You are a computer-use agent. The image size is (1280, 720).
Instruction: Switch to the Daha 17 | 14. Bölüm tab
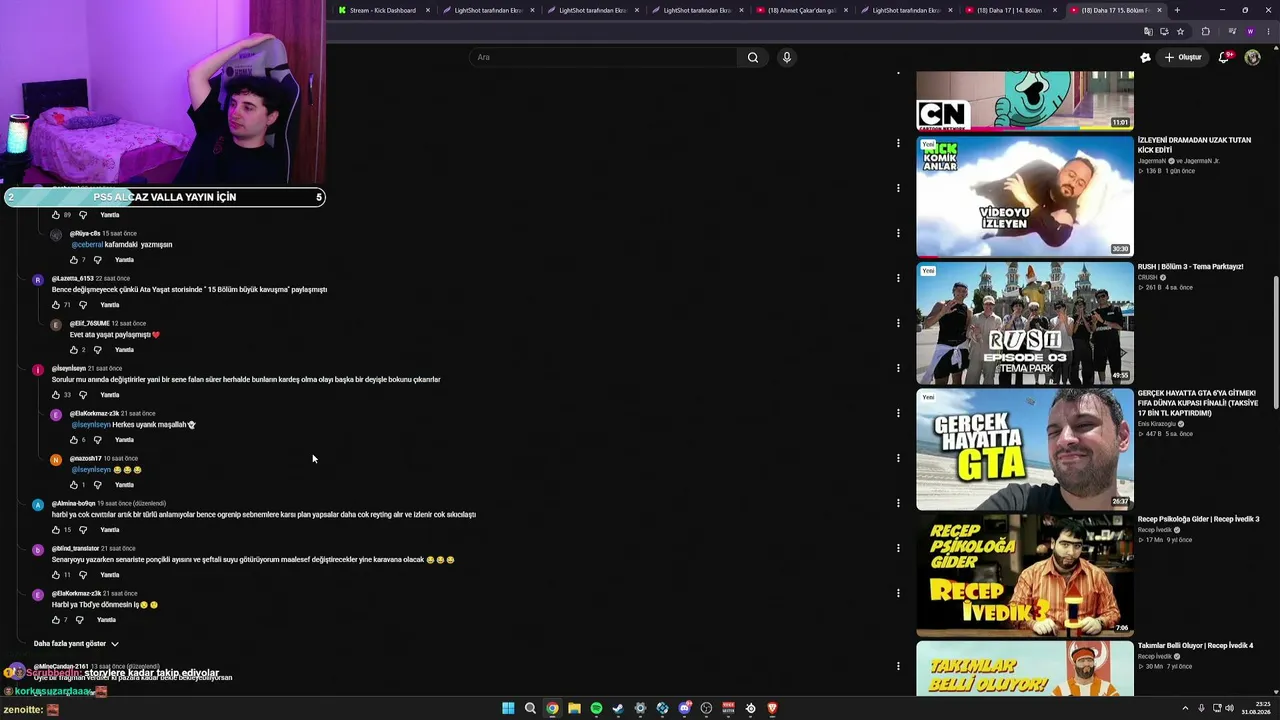click(1009, 10)
